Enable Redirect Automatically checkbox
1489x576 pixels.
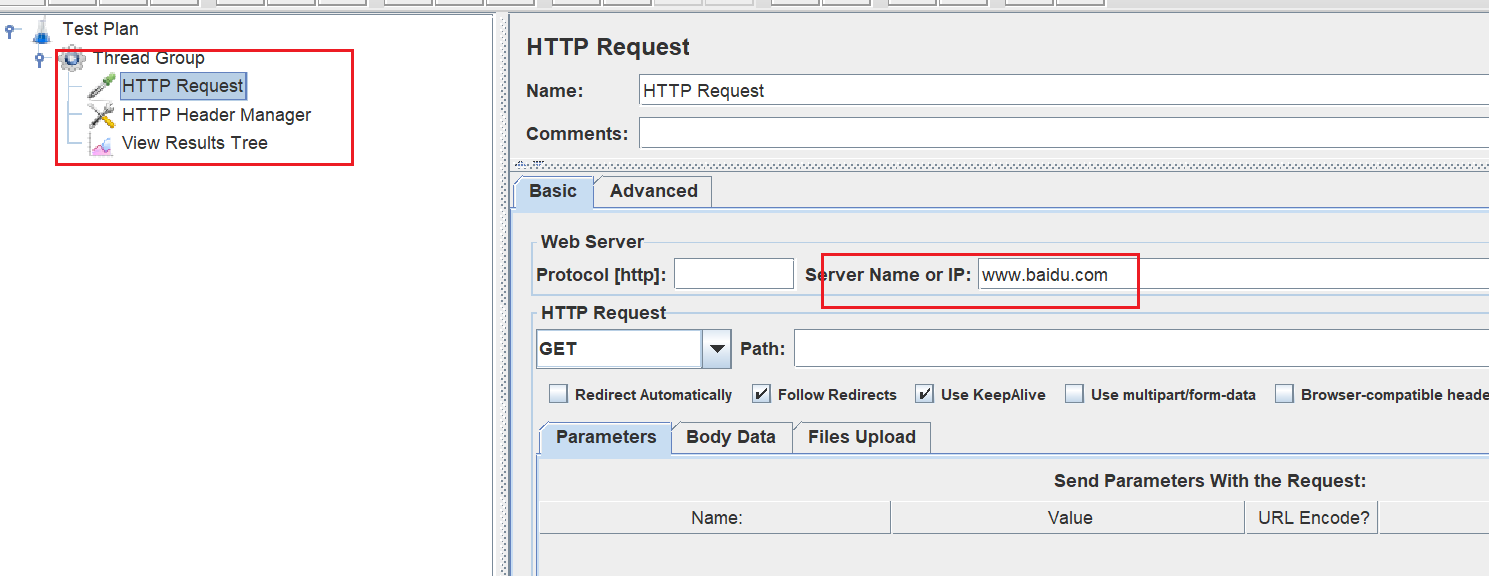tap(558, 394)
